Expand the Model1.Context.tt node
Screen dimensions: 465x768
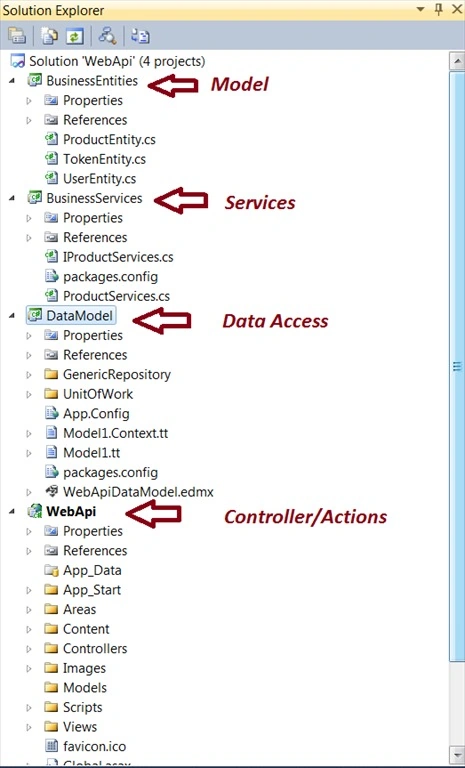(28, 433)
